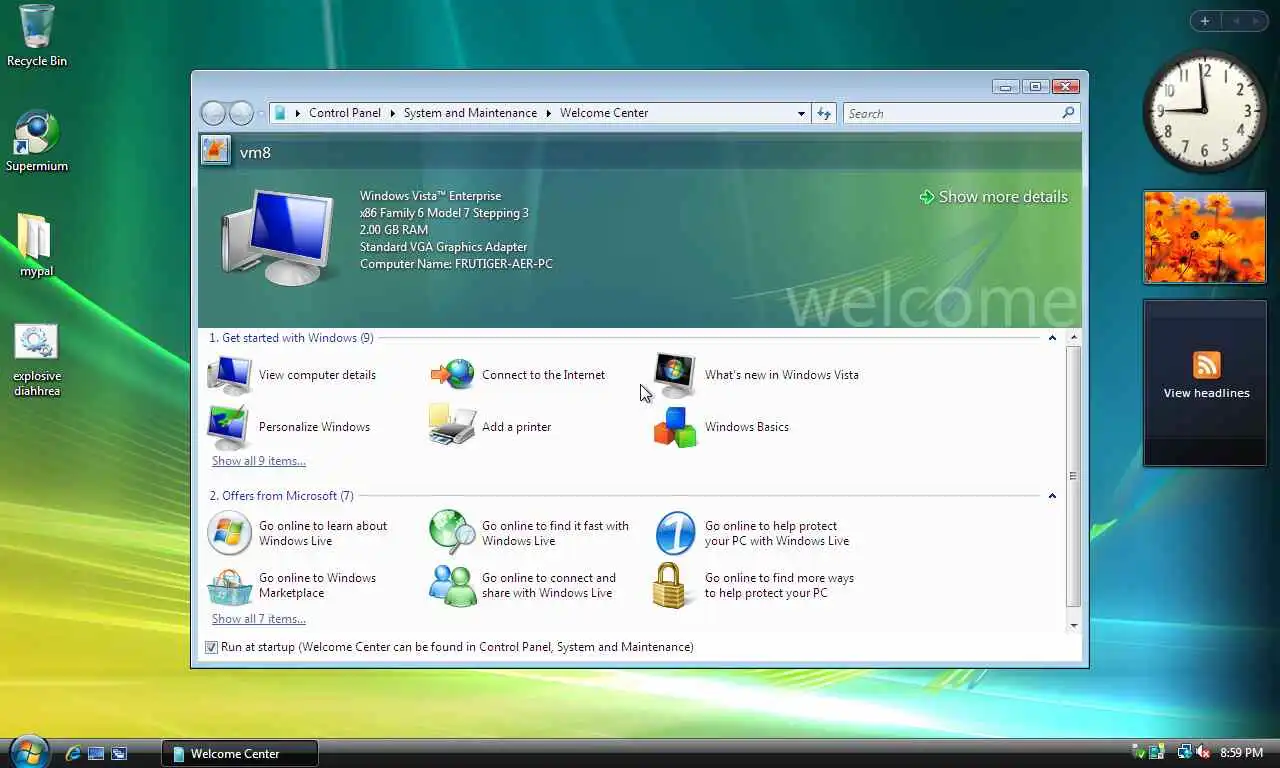Click the learn about Windows Live flag icon
The height and width of the screenshot is (768, 1280).
[229, 533]
